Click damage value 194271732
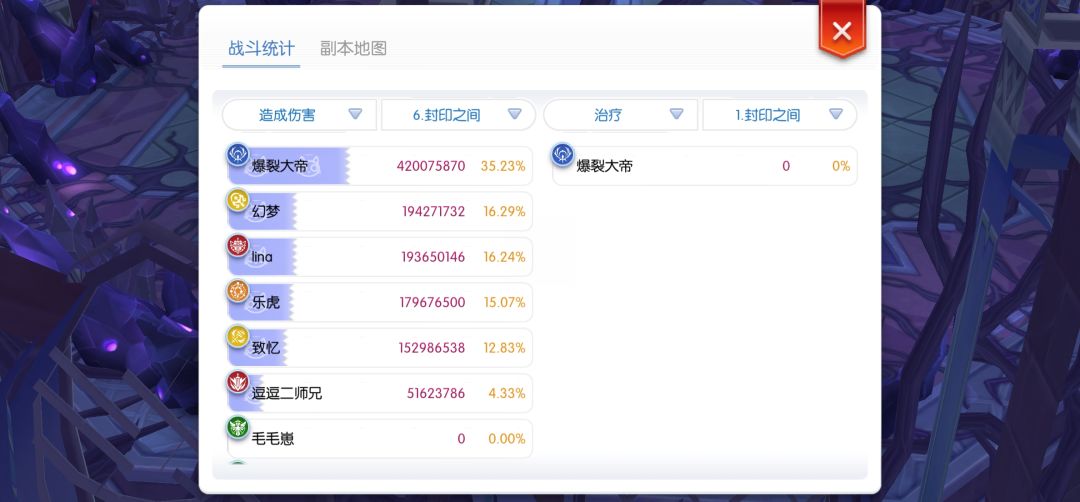The width and height of the screenshot is (1080, 502). [434, 211]
